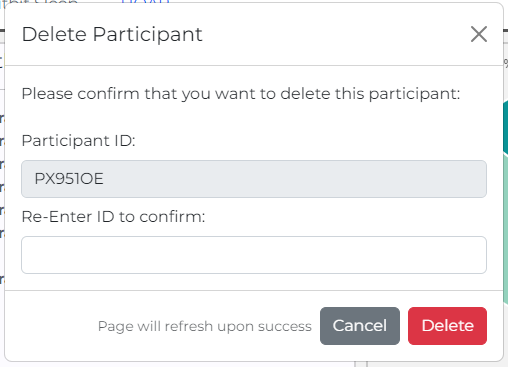Click the vertical divider line below the dialog
Screen dimensions: 508x367
click(367, 364)
